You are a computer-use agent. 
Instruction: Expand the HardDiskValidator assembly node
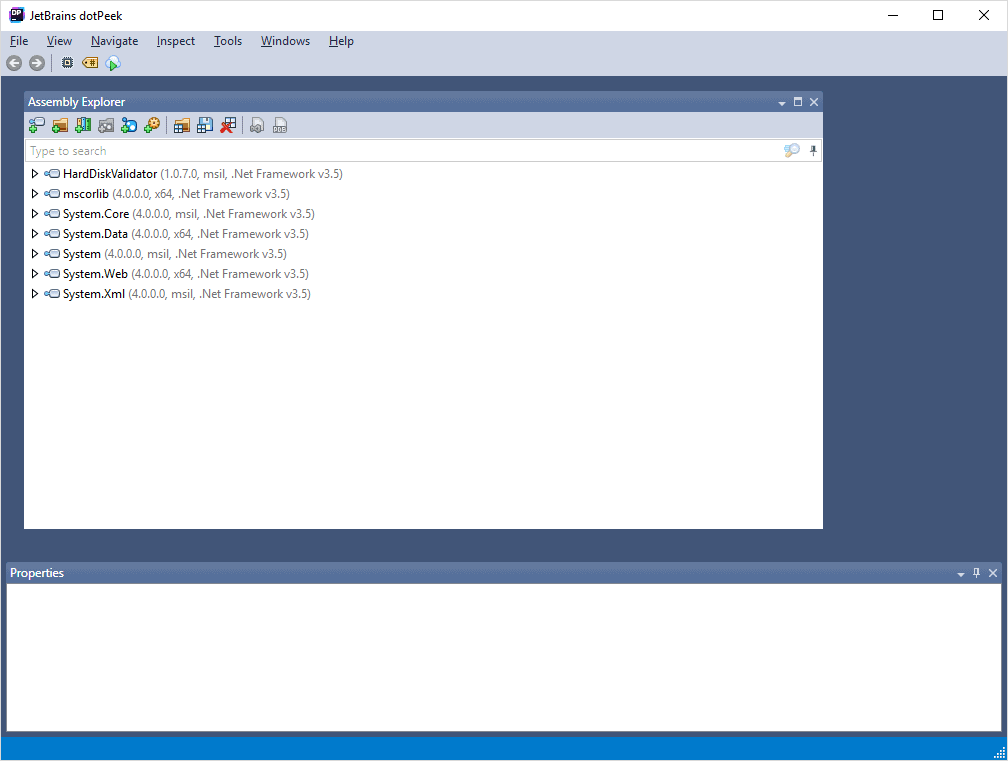34,173
